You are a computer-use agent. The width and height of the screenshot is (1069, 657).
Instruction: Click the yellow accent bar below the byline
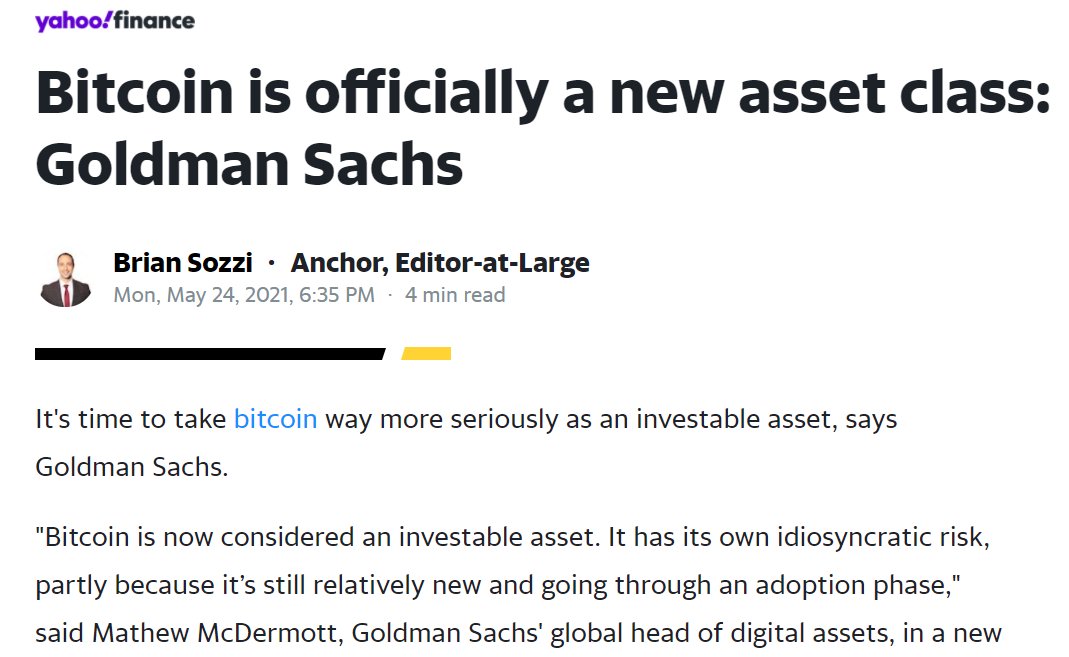pos(426,353)
